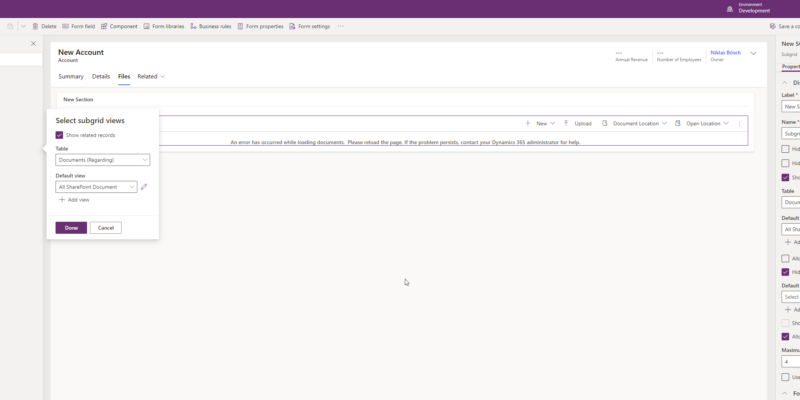
Task: Click the Document Location icon in subgrid
Action: 604,123
